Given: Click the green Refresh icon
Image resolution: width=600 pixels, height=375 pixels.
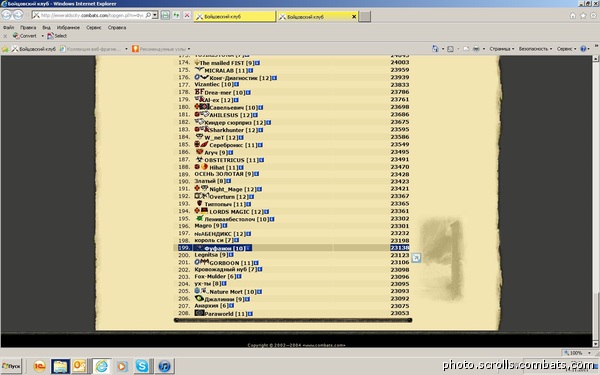Looking at the screenshot, I should point(176,15).
